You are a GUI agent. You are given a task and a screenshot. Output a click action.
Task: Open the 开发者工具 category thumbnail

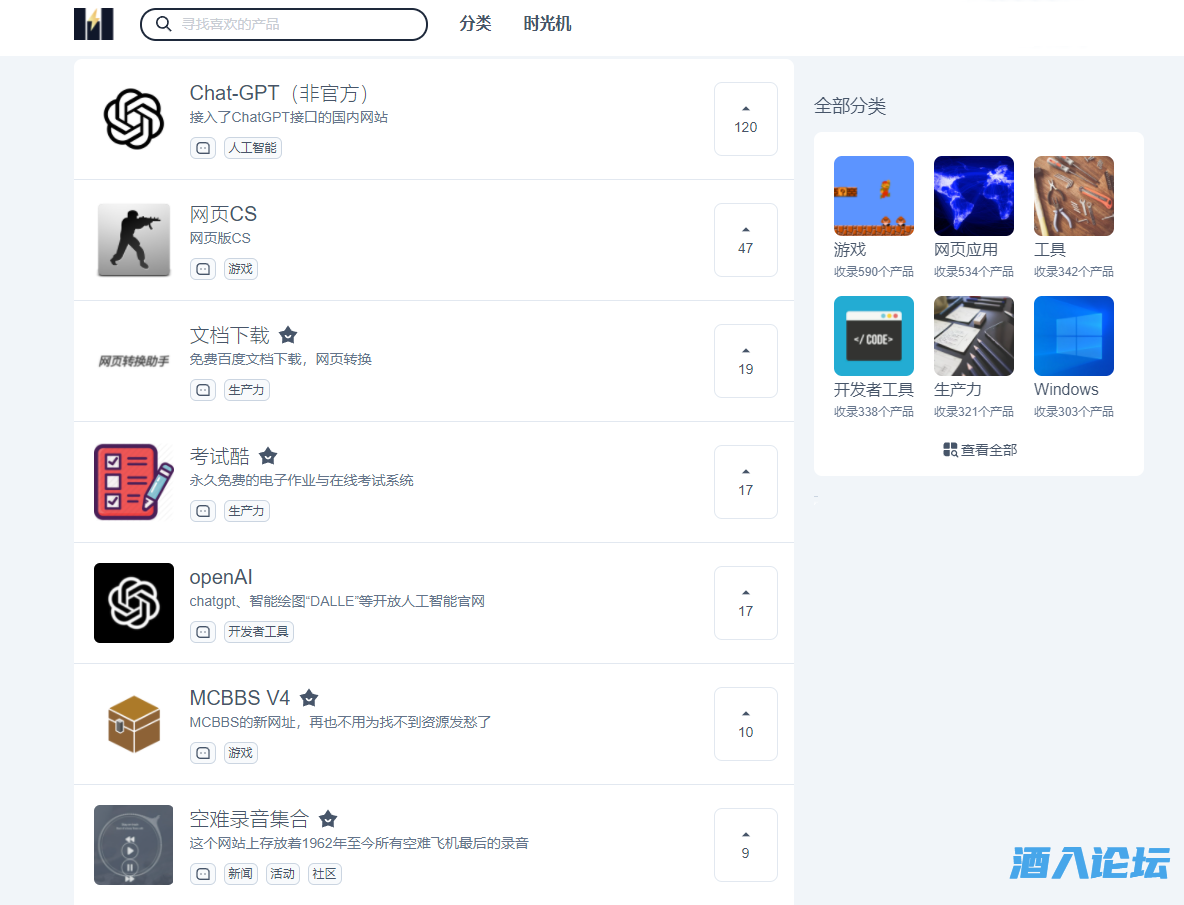pyautogui.click(x=874, y=336)
